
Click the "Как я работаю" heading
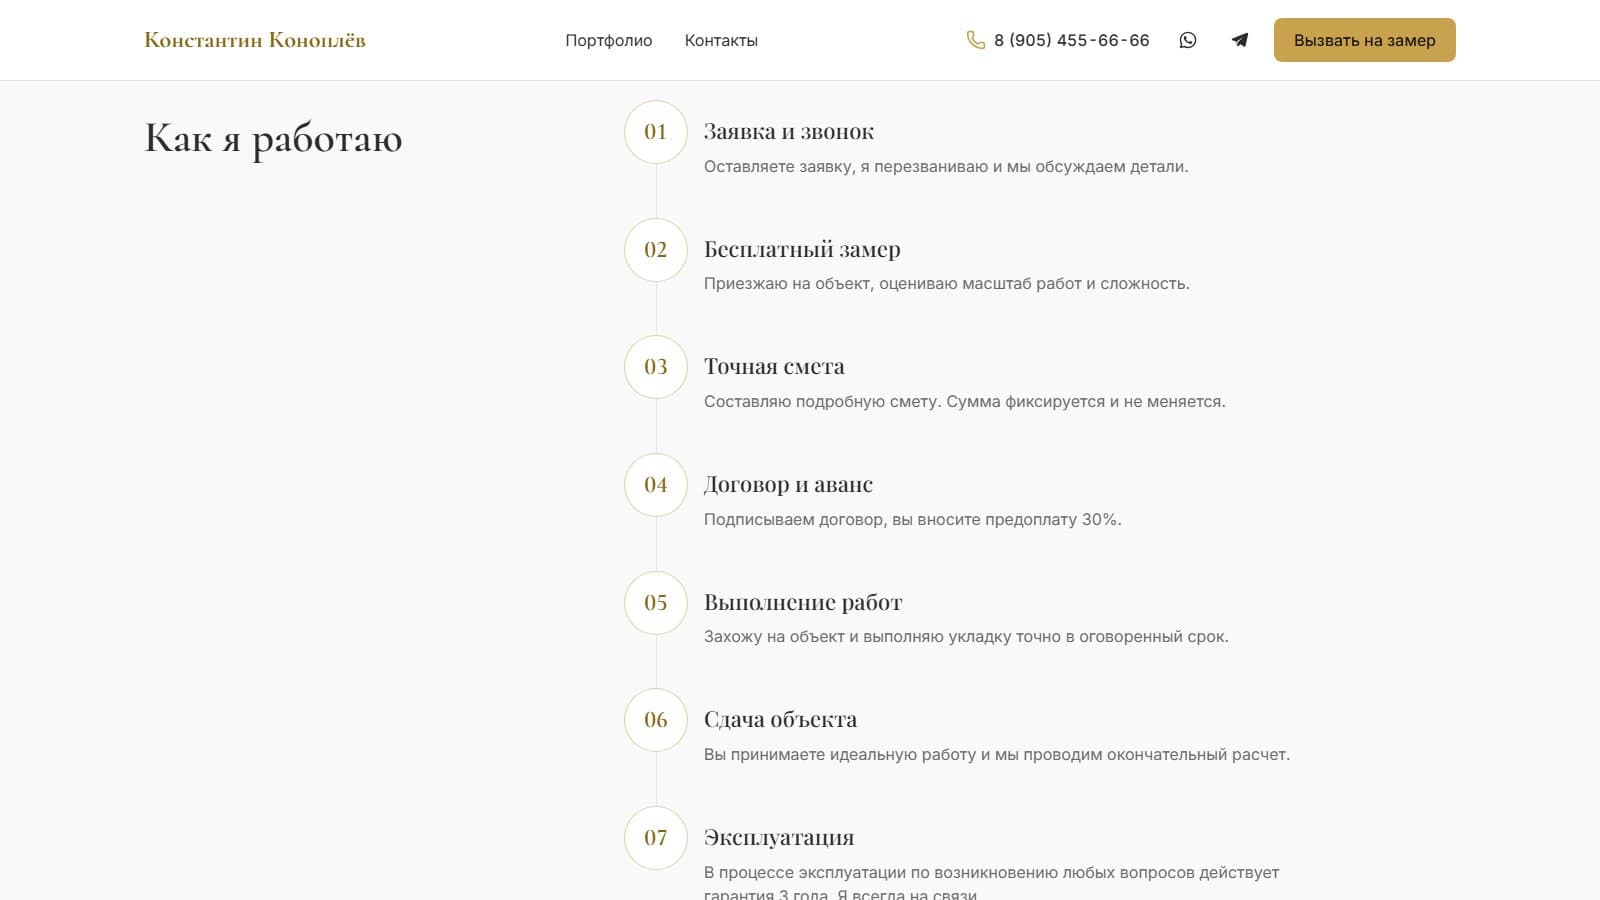(x=273, y=138)
